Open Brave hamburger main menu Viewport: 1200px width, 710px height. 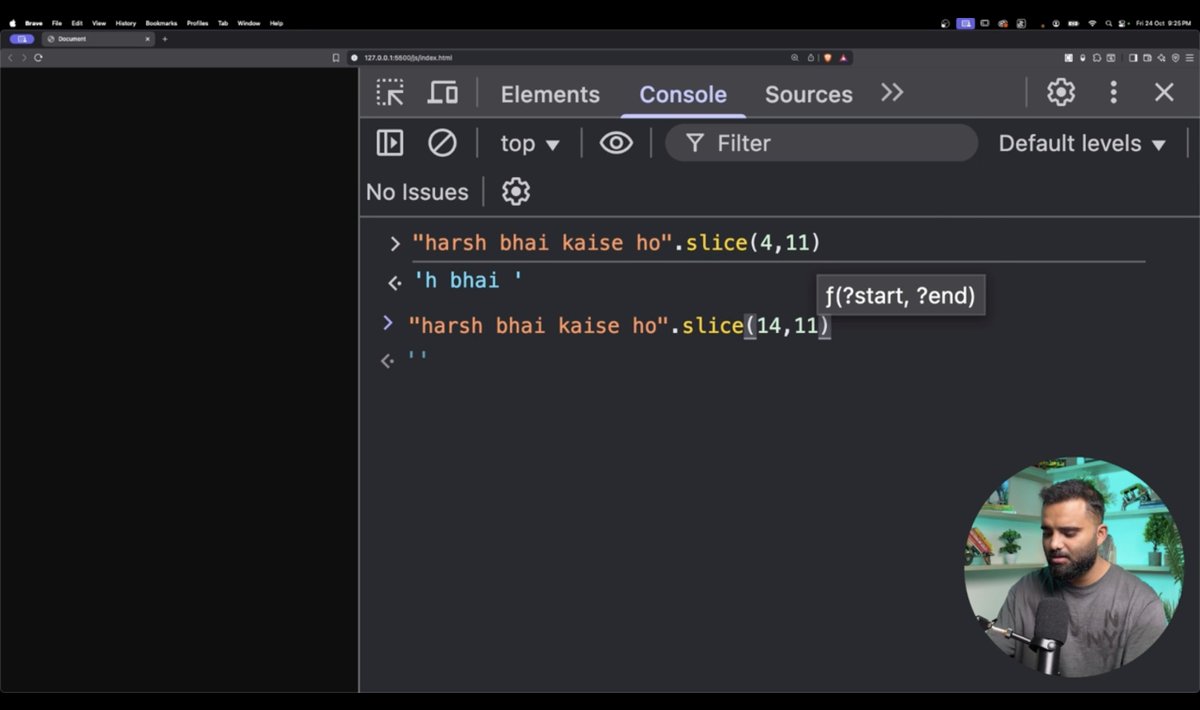coord(1189,58)
